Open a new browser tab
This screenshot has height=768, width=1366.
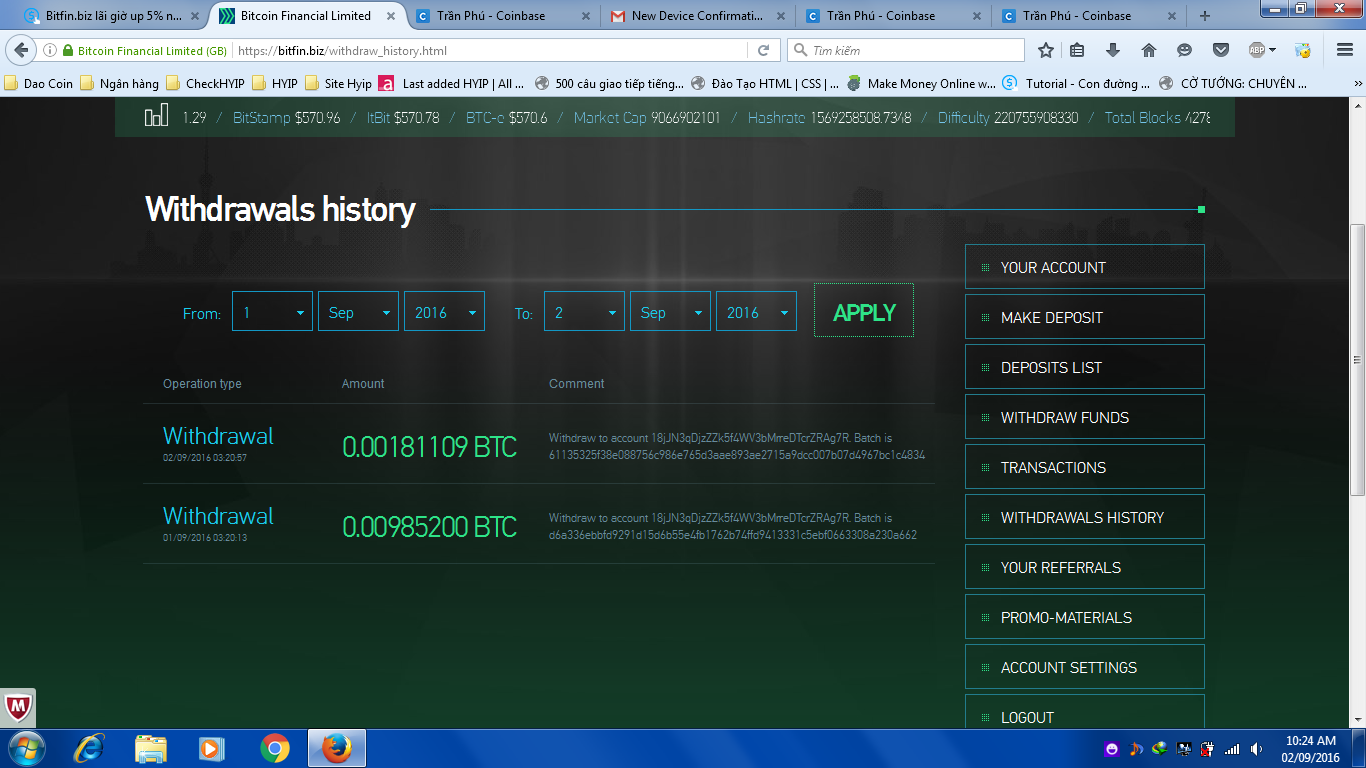1205,16
